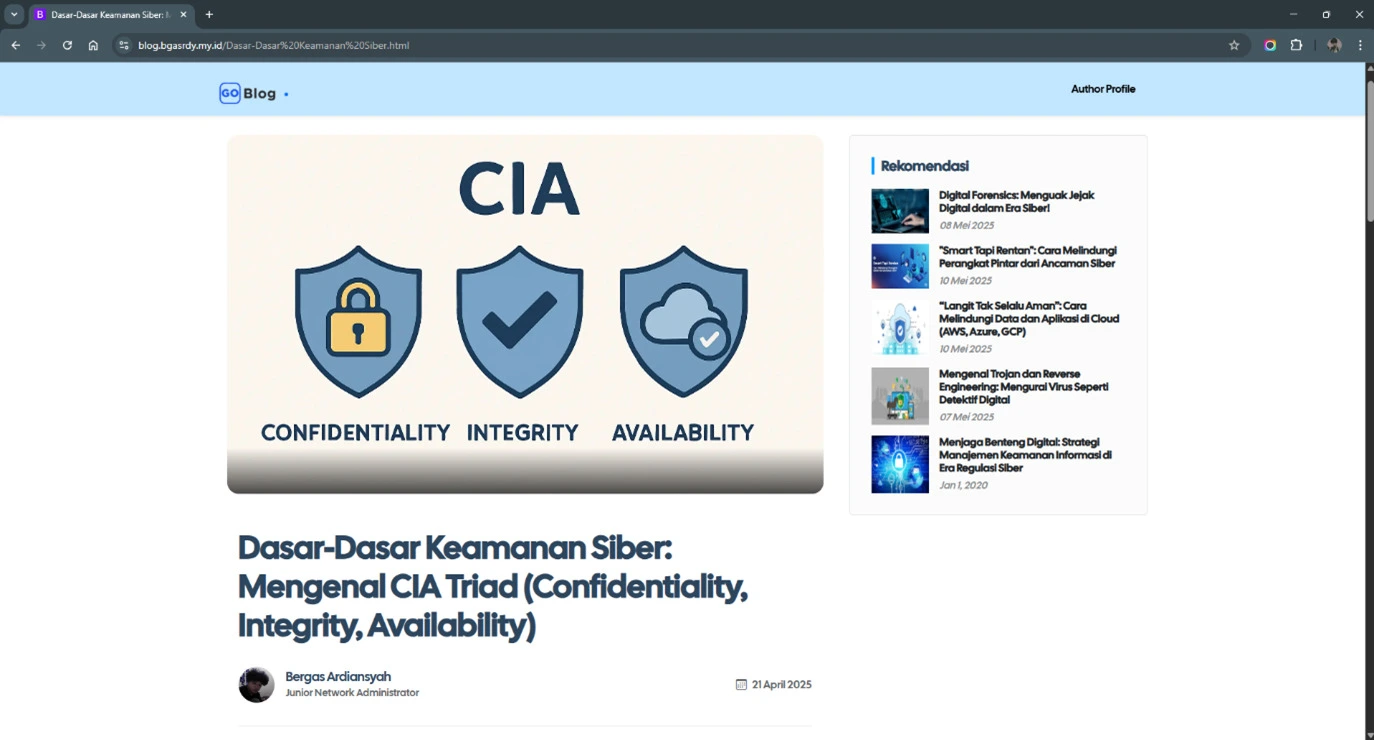Go to browser home page

93,45
